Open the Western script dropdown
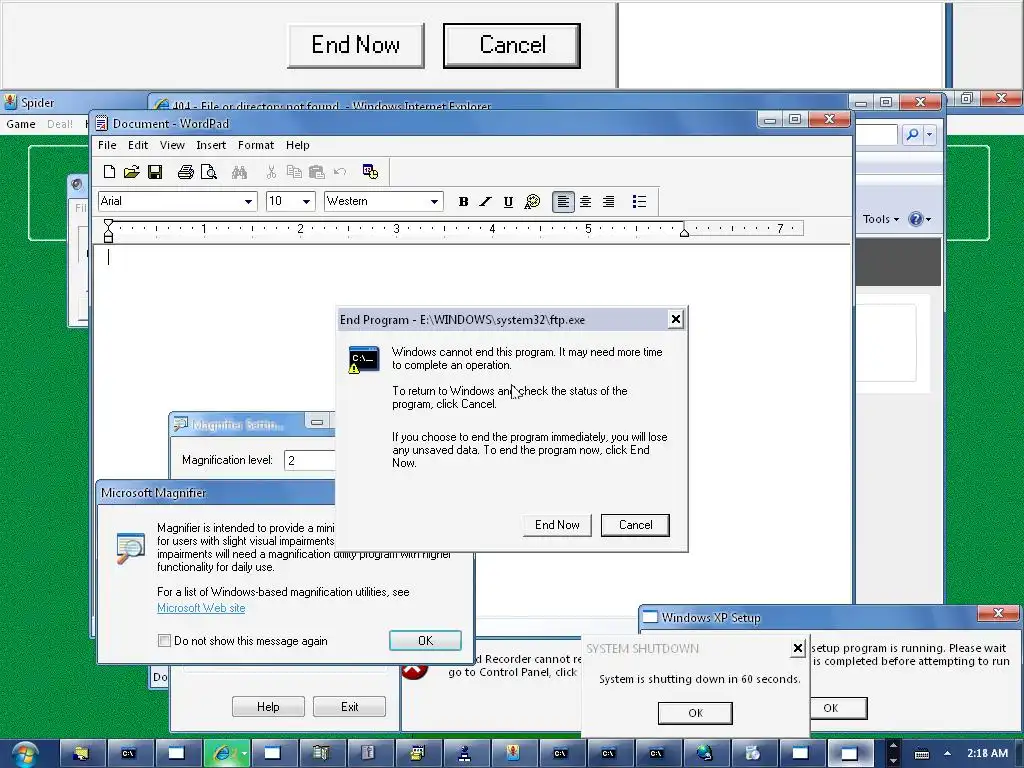Screen dimensions: 1024x768 click(x=434, y=202)
